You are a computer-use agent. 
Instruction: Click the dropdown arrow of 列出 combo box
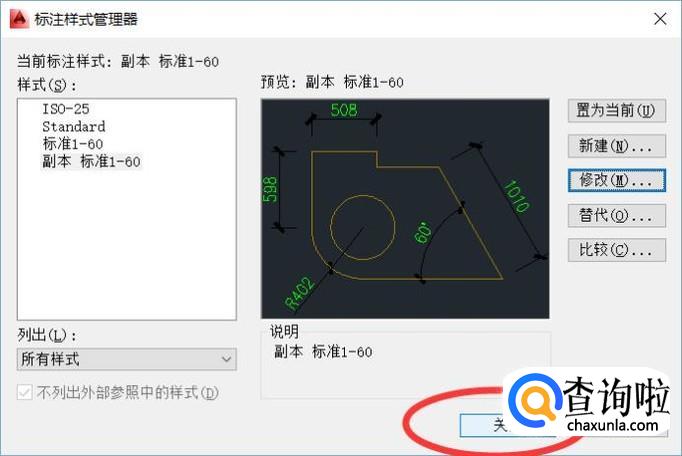coord(226,359)
